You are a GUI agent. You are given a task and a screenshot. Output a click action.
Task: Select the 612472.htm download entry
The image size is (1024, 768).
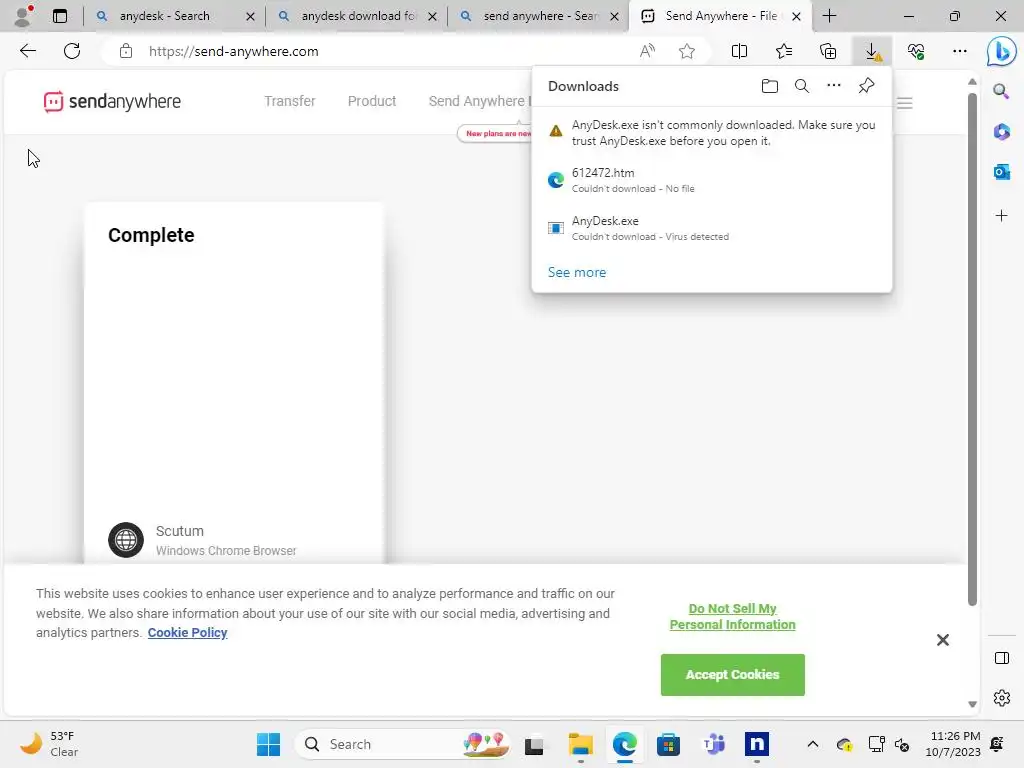click(712, 180)
